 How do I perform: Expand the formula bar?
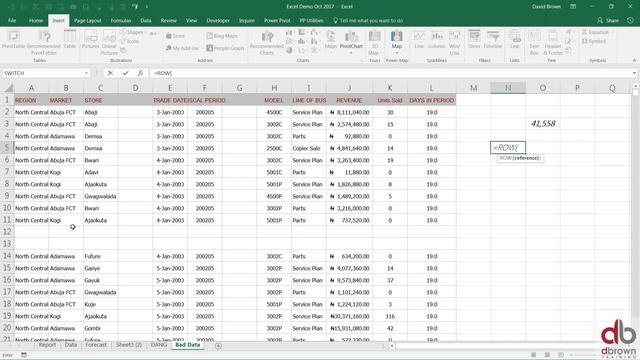click(x=634, y=73)
